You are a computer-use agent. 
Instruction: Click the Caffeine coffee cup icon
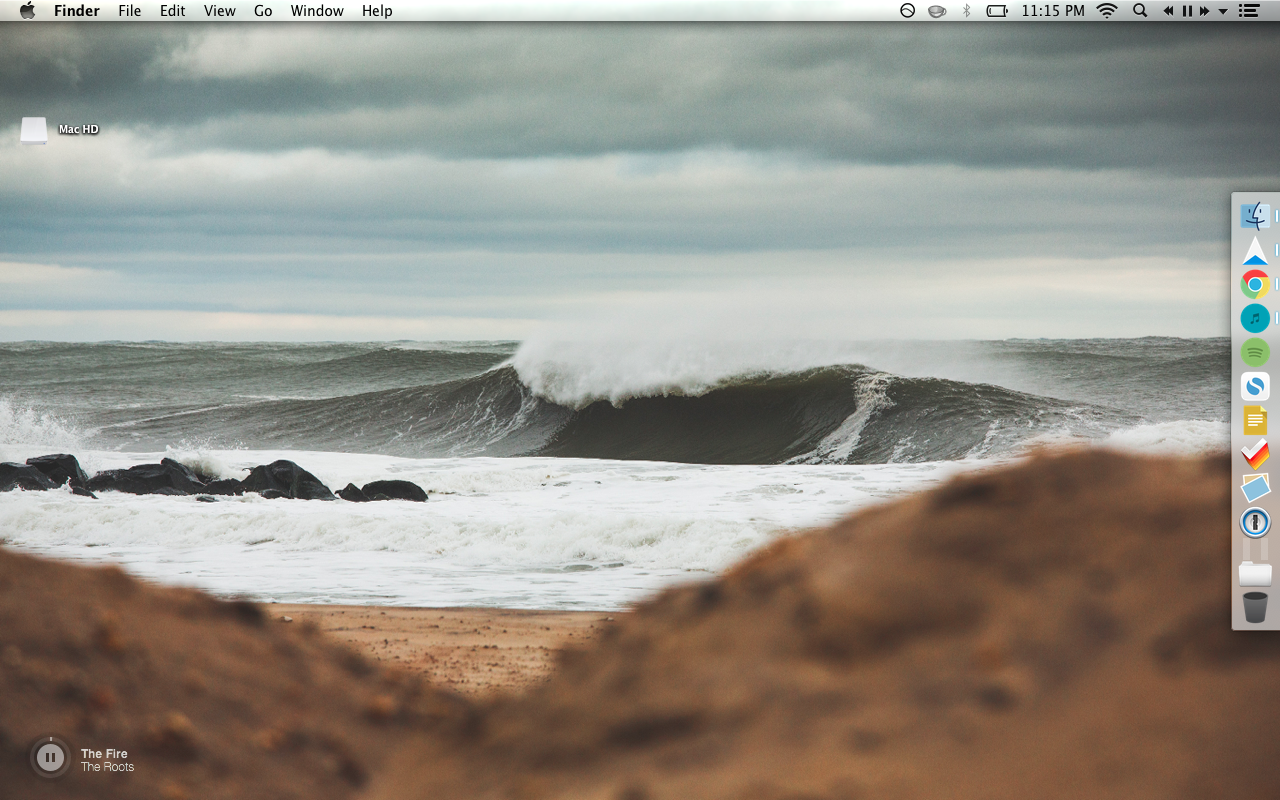point(937,11)
